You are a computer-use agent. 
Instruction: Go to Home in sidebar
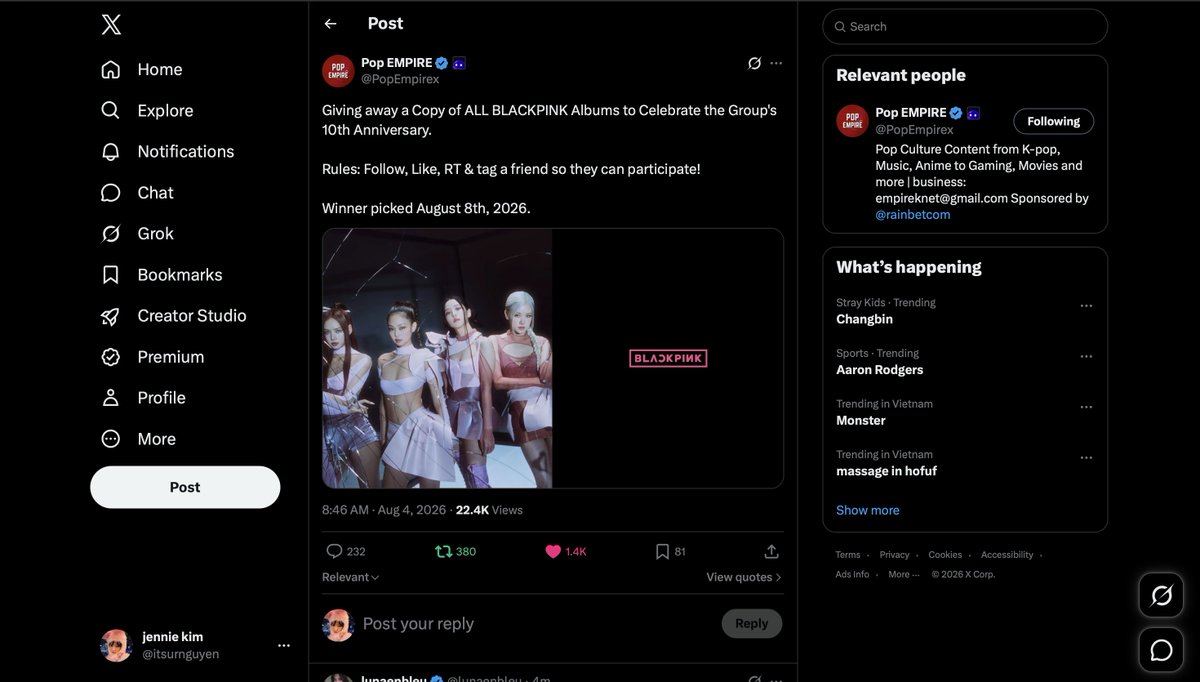click(x=141, y=69)
